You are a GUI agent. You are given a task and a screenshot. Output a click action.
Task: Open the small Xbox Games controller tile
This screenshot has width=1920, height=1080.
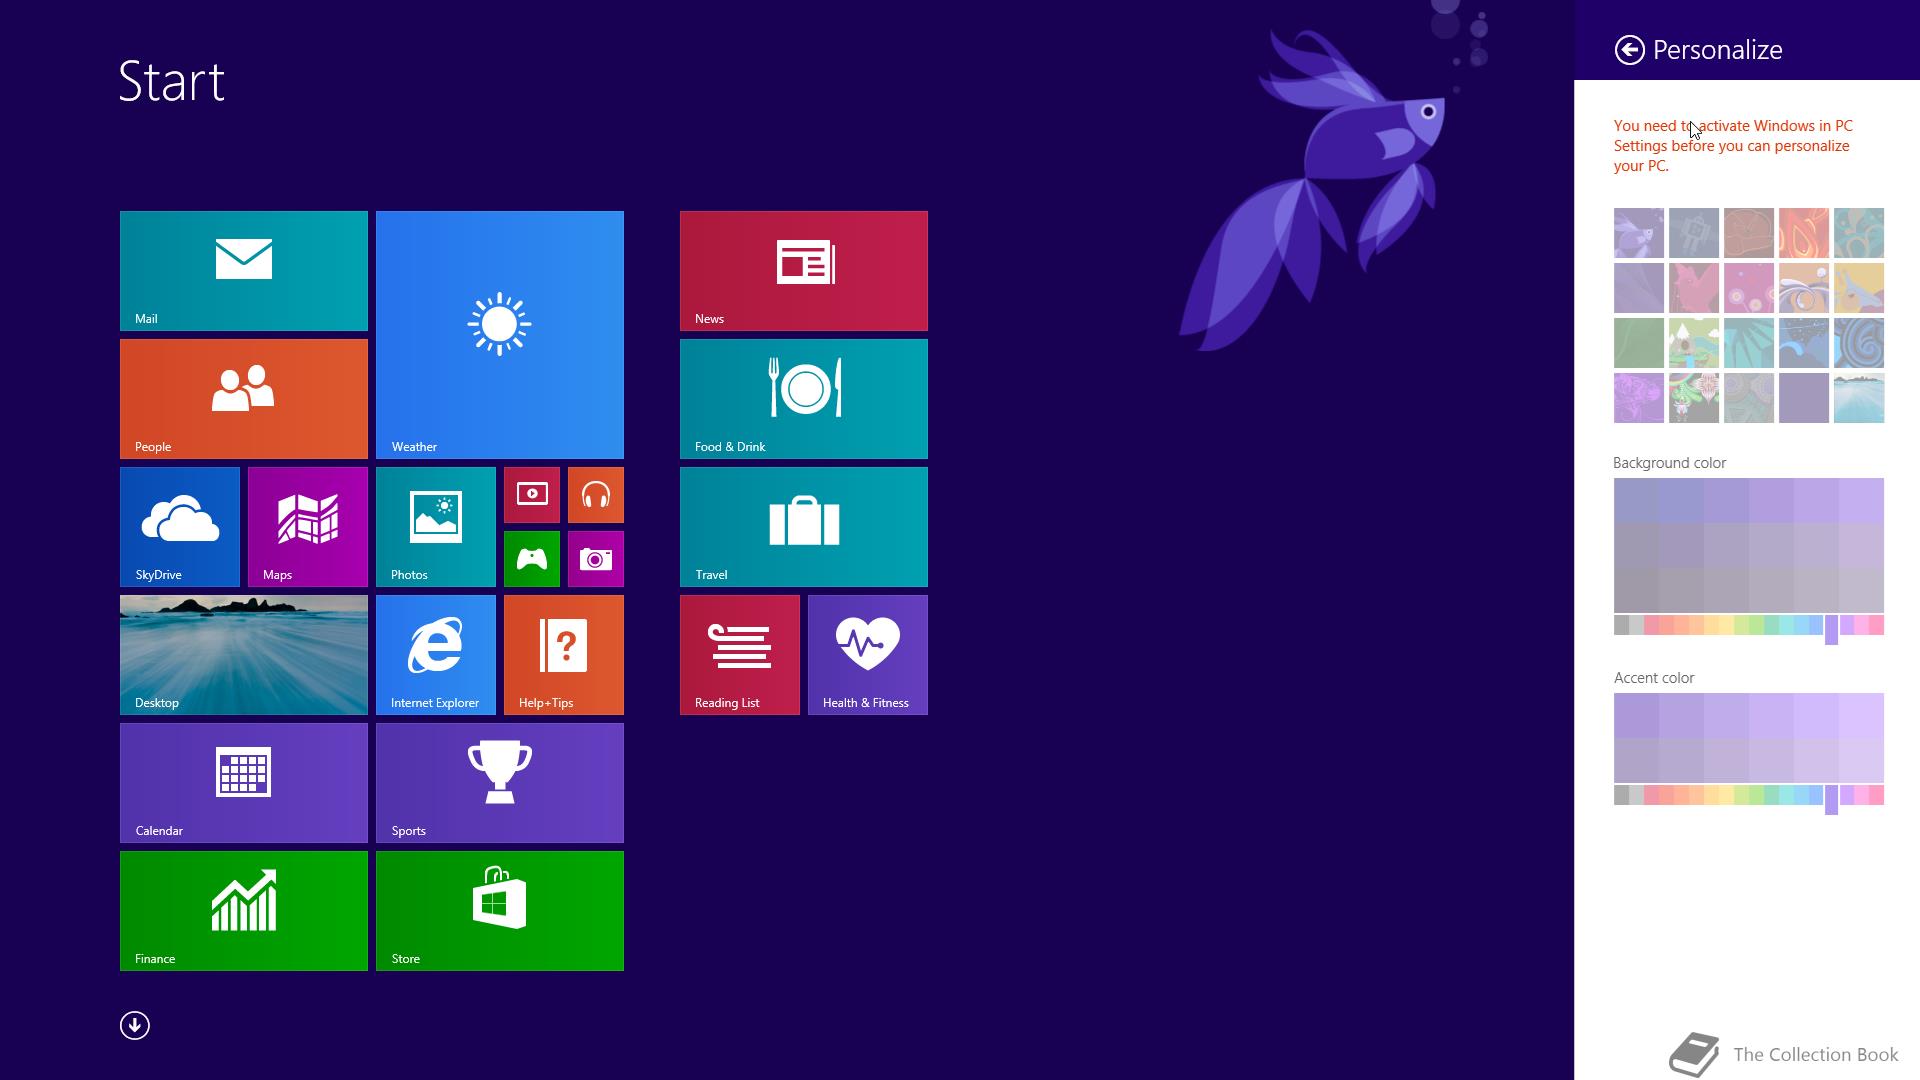pyautogui.click(x=531, y=558)
